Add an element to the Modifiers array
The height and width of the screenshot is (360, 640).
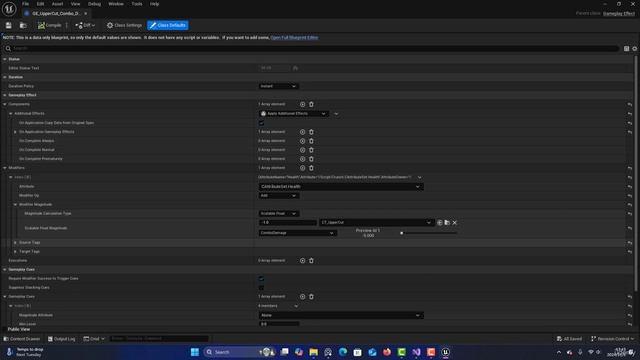302,168
